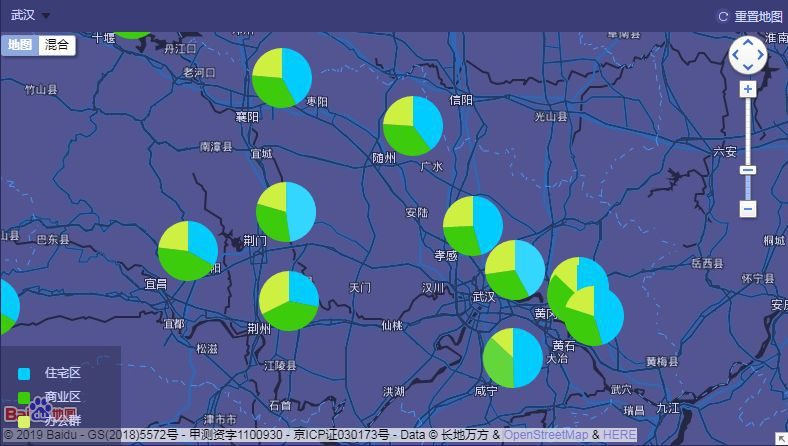
Task: Open the HERE attribution link
Action: [x=620, y=435]
